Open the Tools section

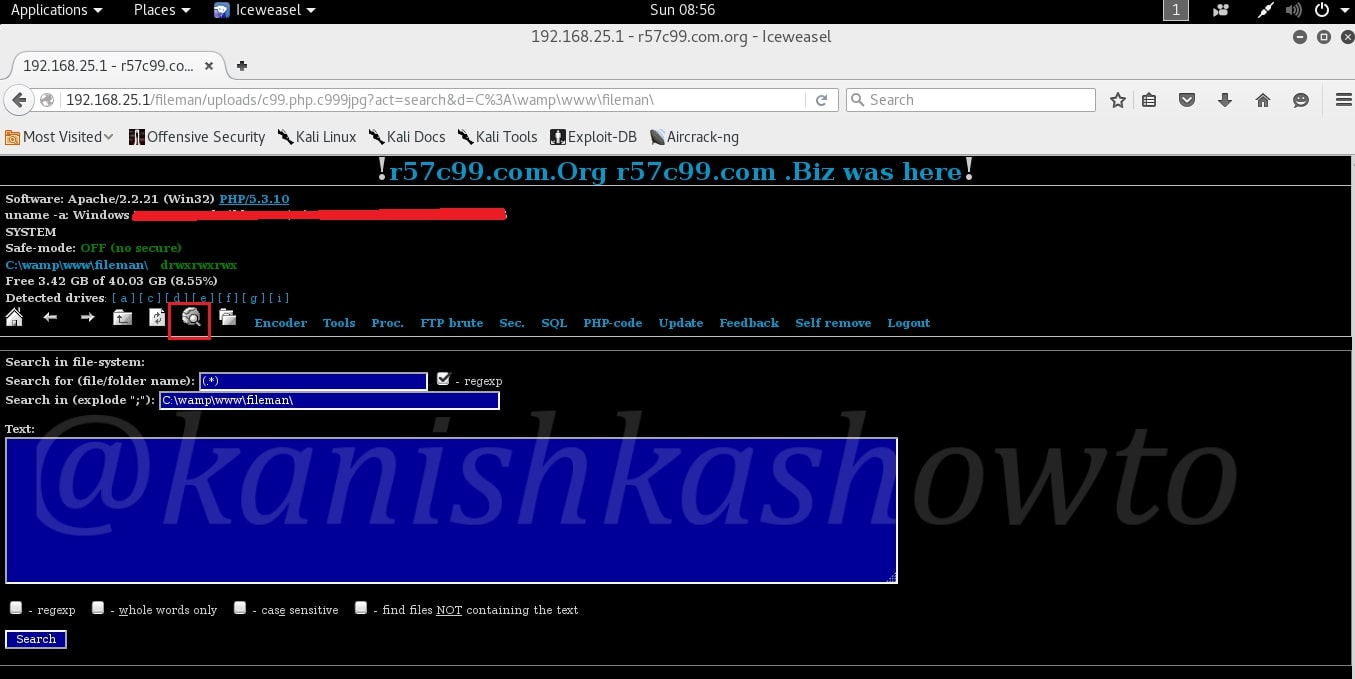tap(339, 323)
